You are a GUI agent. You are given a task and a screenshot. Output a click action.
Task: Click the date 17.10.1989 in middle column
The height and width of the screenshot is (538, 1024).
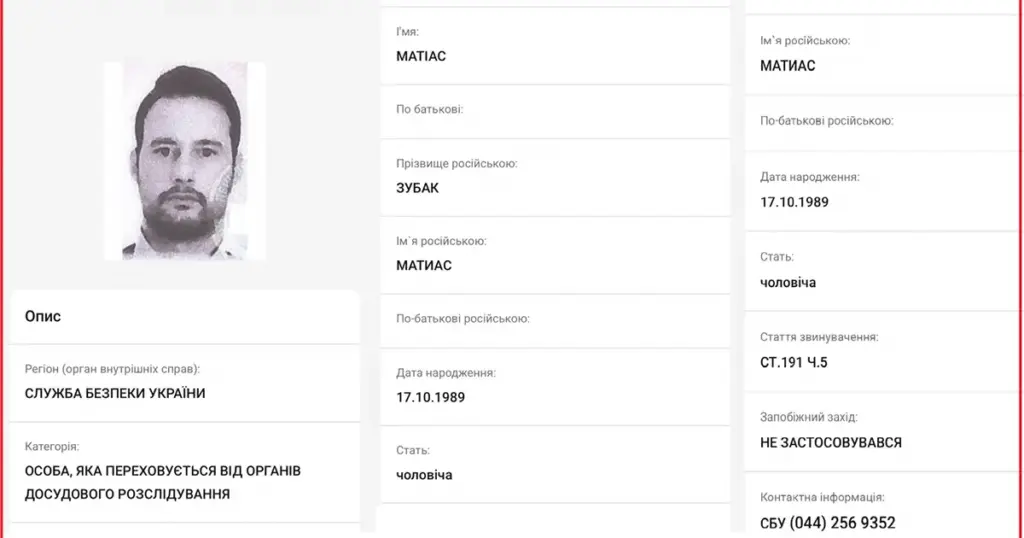click(x=430, y=397)
